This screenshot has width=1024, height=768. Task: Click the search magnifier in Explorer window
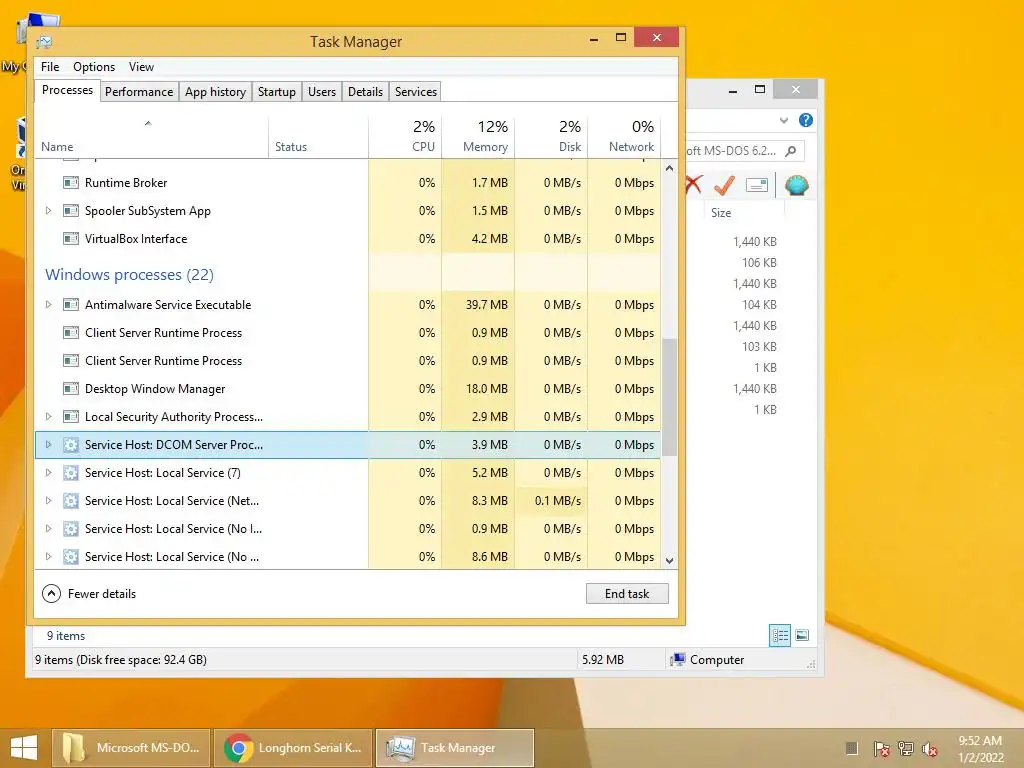pyautogui.click(x=791, y=151)
